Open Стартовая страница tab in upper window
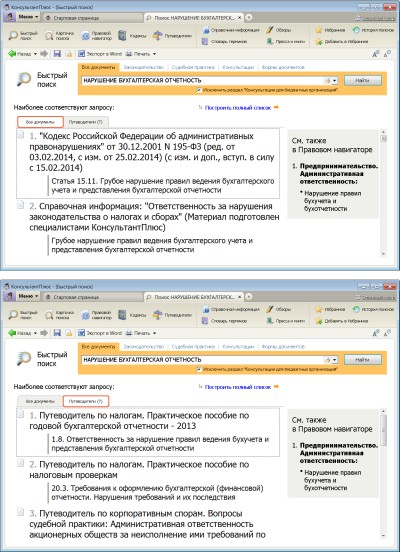The width and height of the screenshot is (400, 552). [x=92, y=18]
